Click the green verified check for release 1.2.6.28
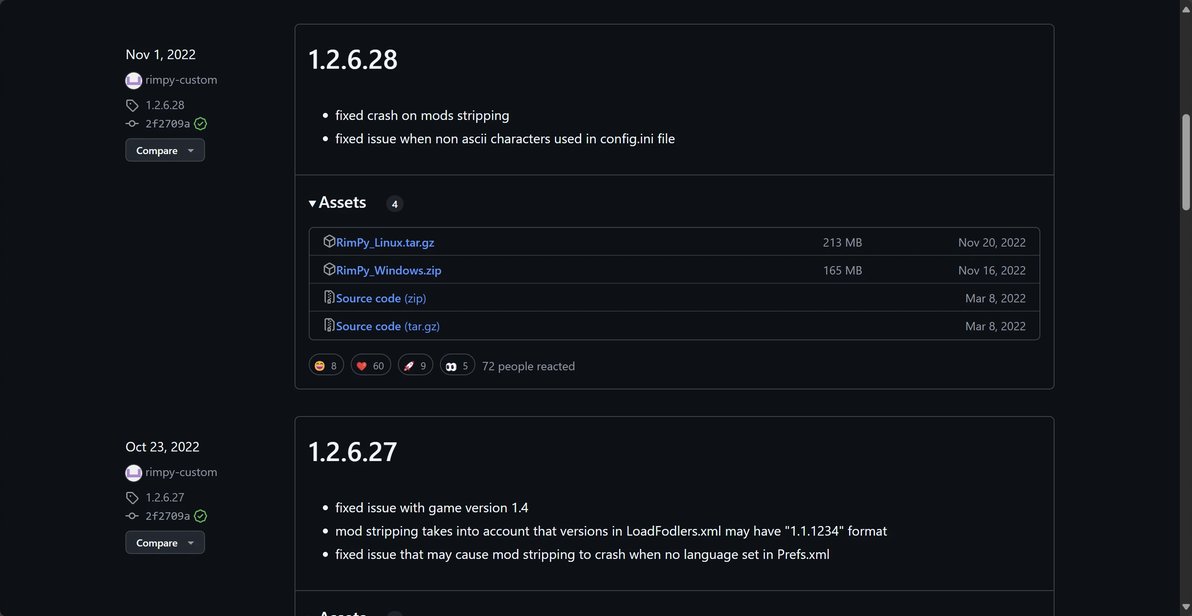The image size is (1192, 616). (201, 124)
